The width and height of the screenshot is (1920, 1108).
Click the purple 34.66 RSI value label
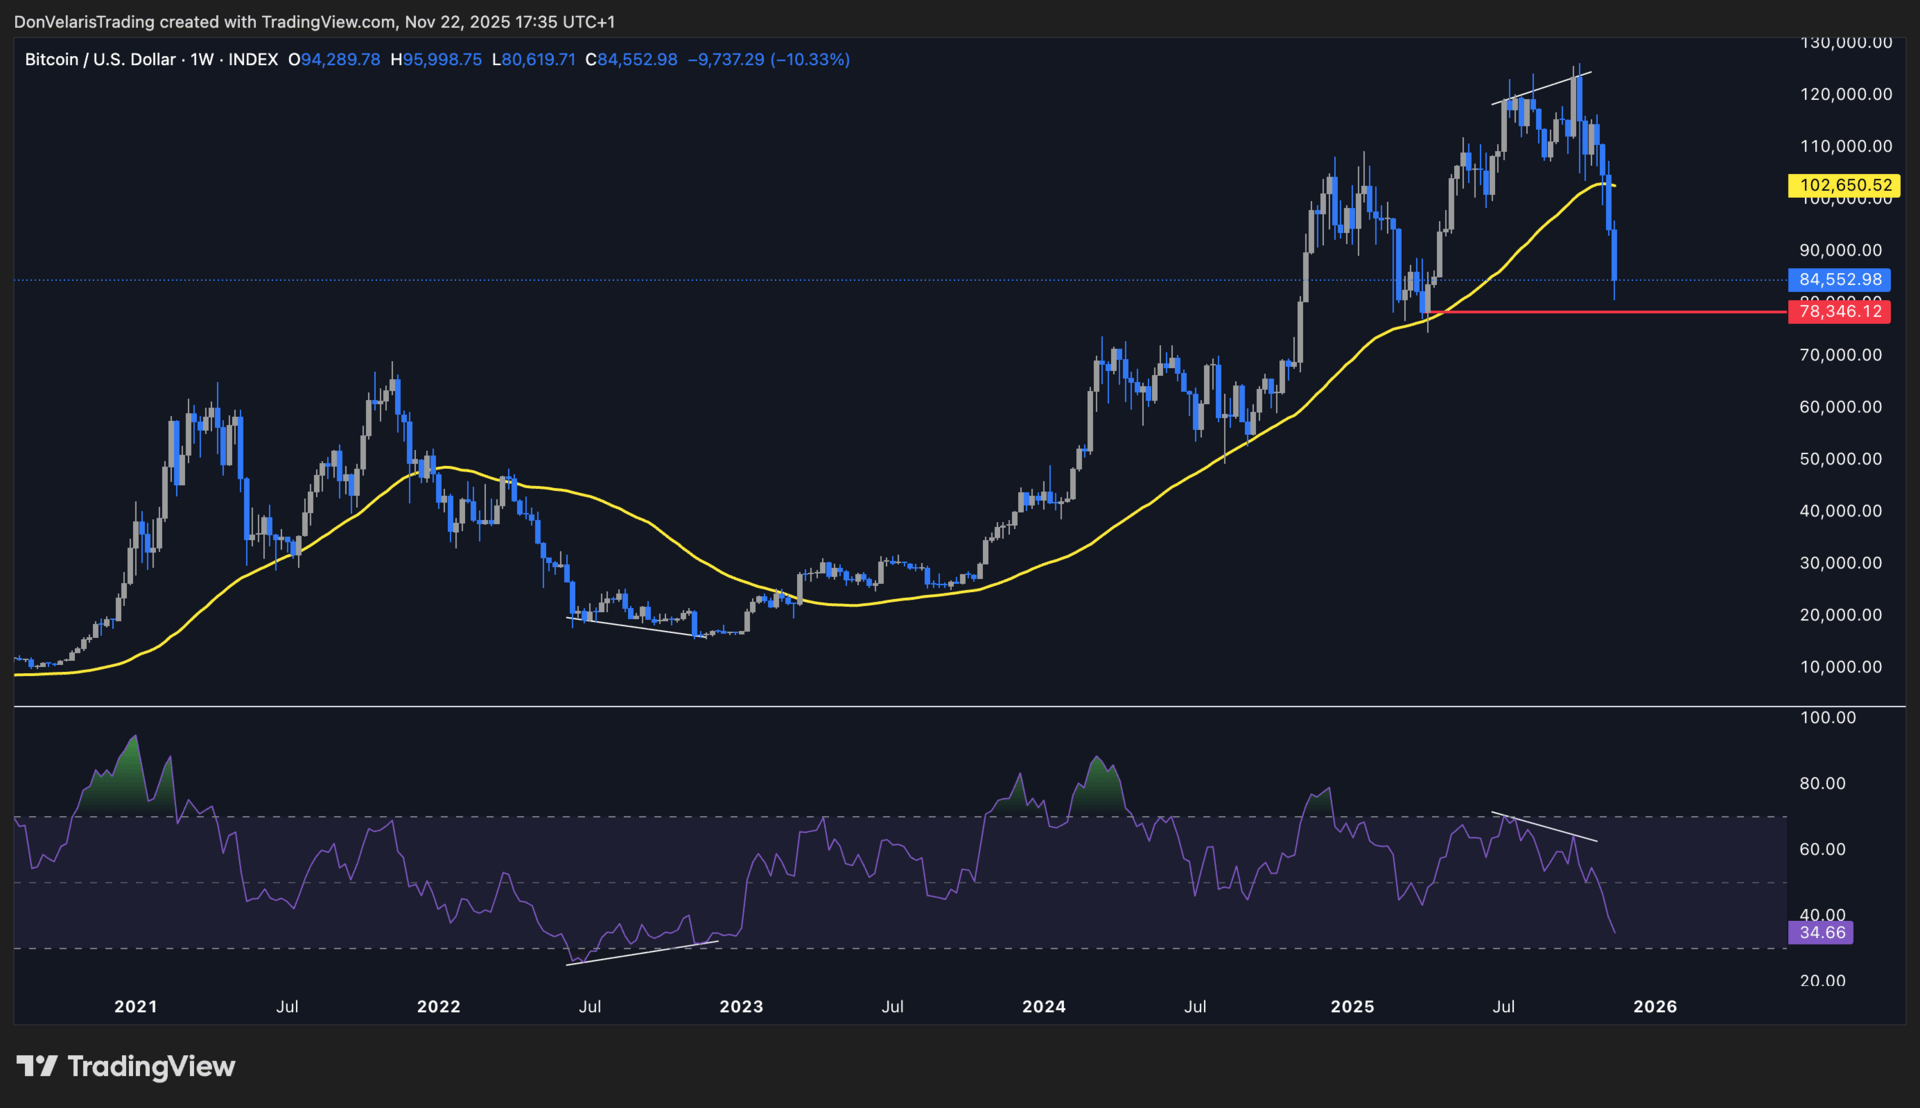1821,933
